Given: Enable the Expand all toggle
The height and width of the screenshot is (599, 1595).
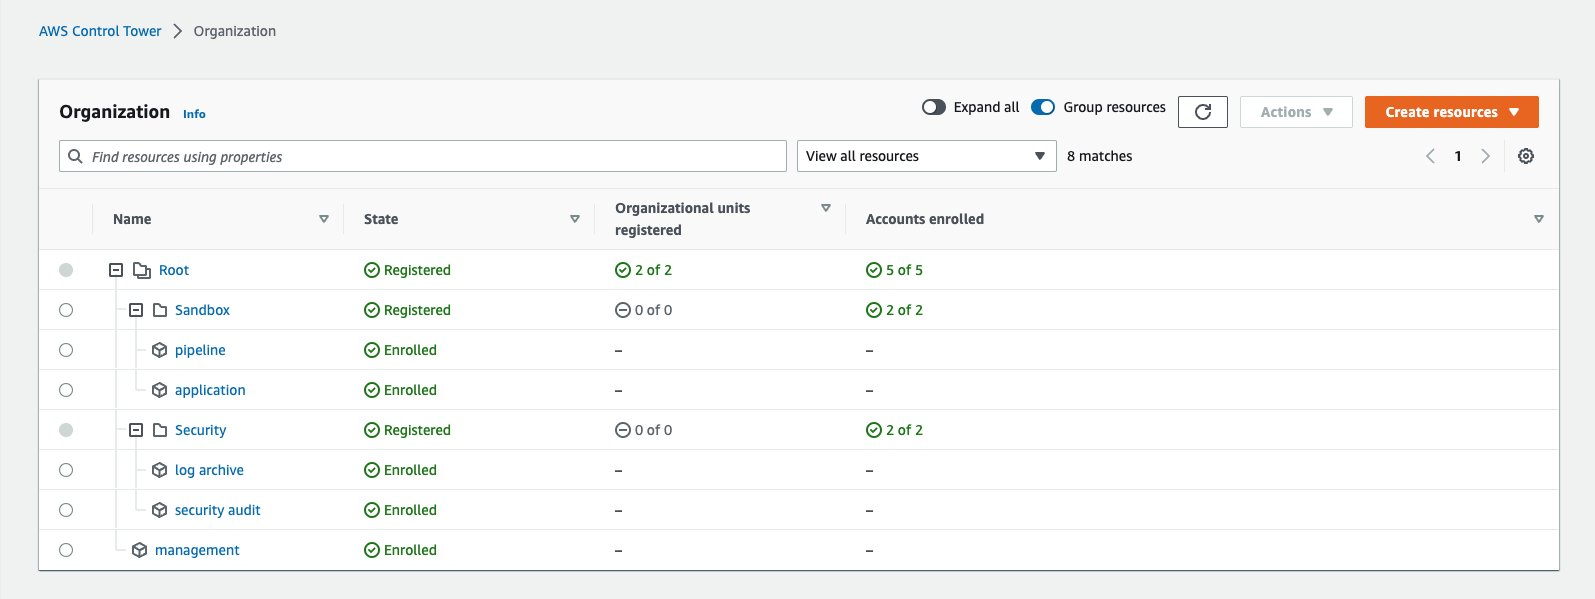Looking at the screenshot, I should click(933, 107).
